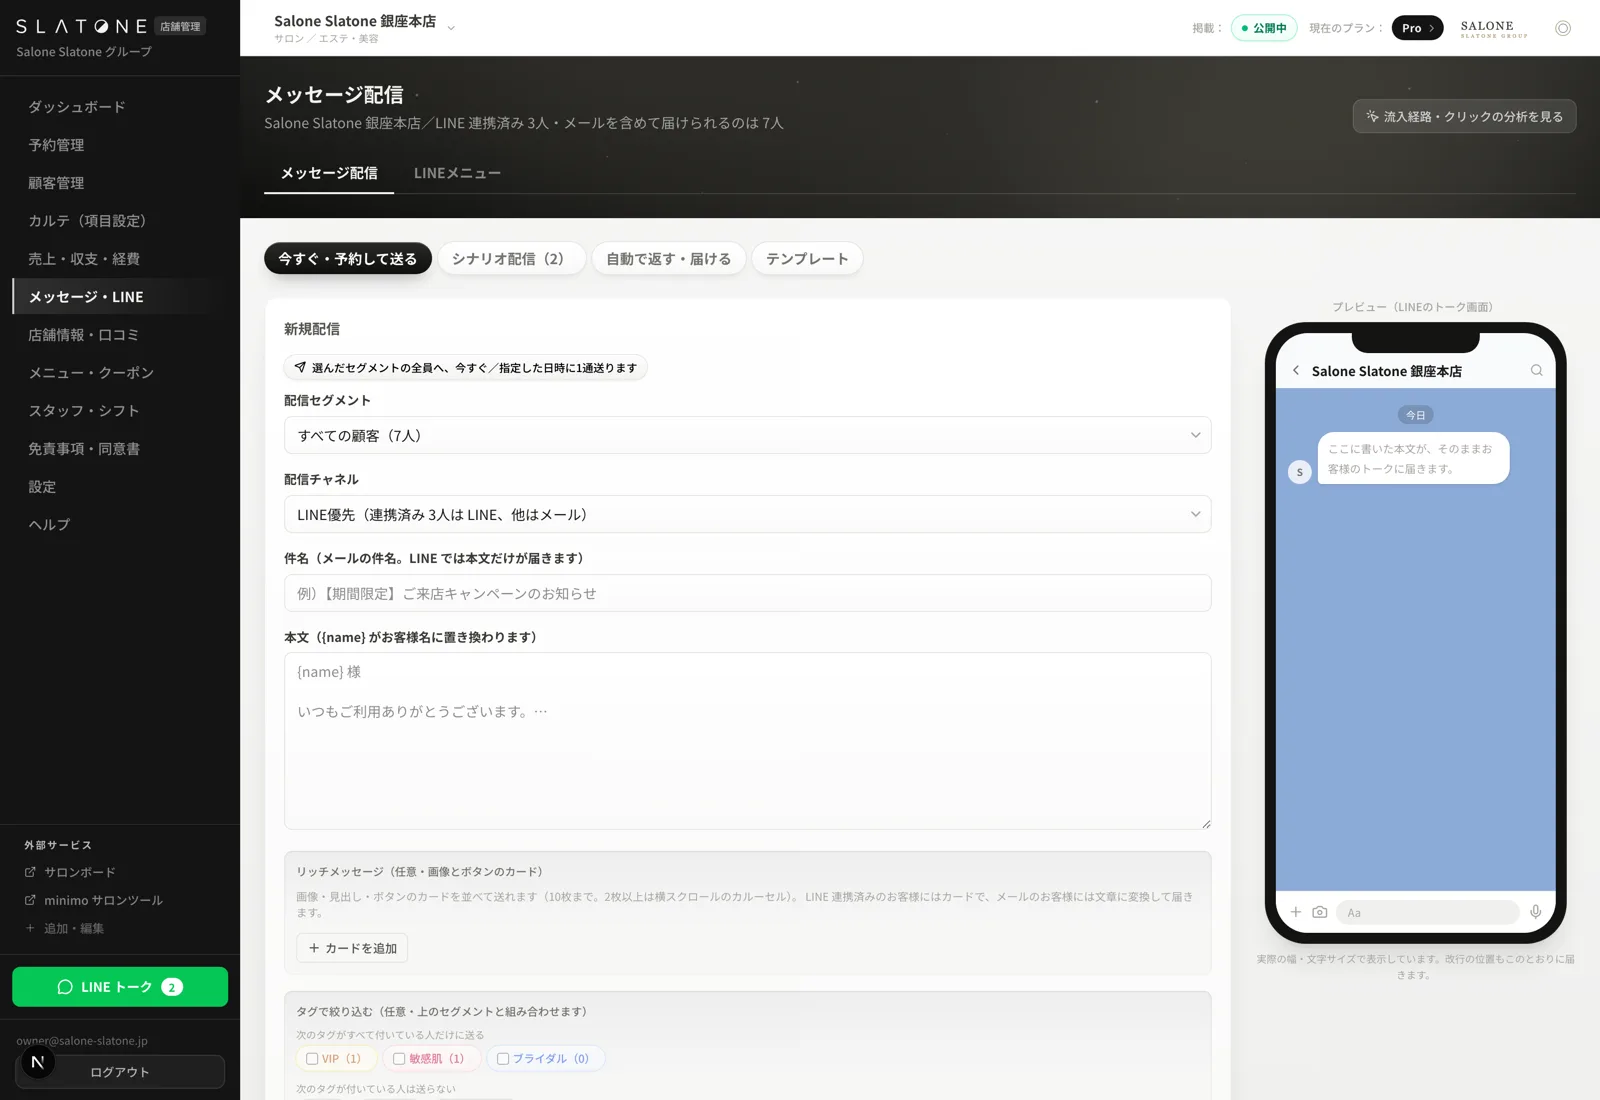Open ヘルプ in the sidebar
Screen dimensions: 1600x1100
tap(119, 525)
